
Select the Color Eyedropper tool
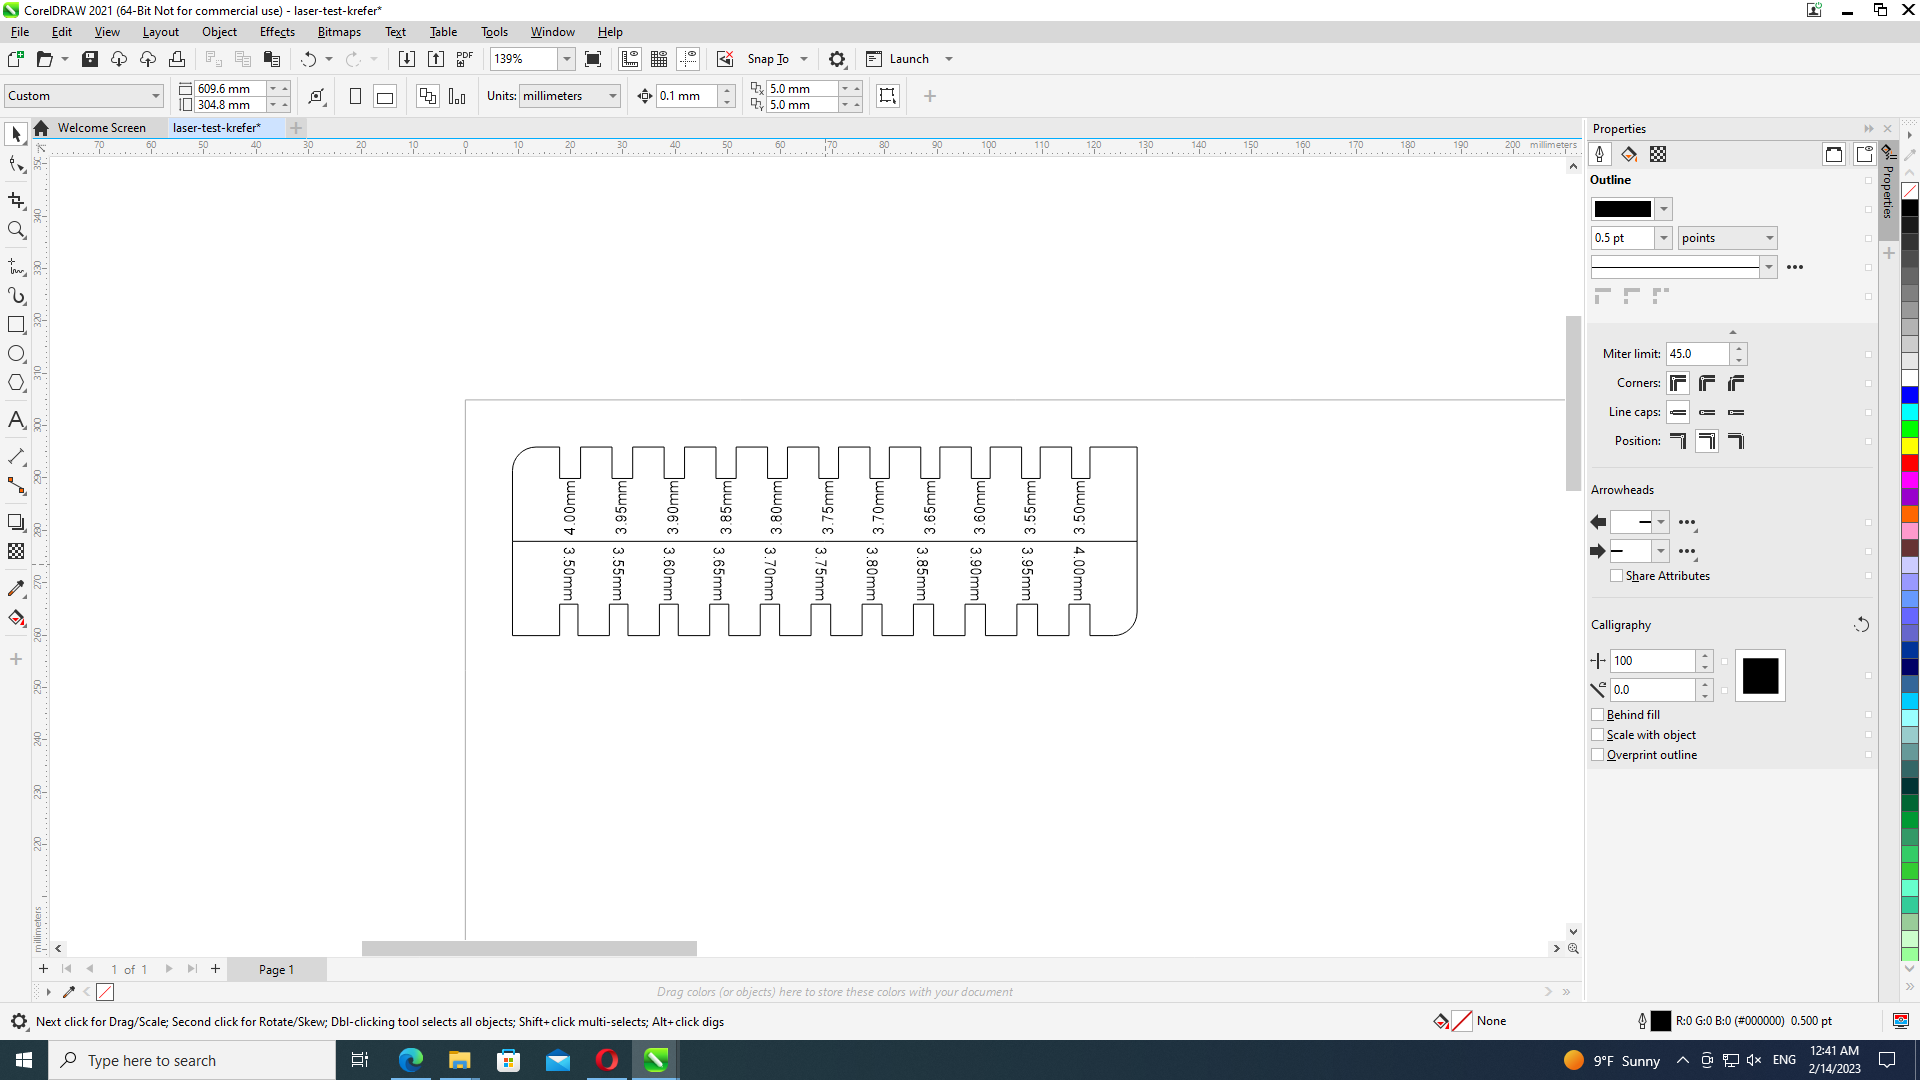[16, 588]
